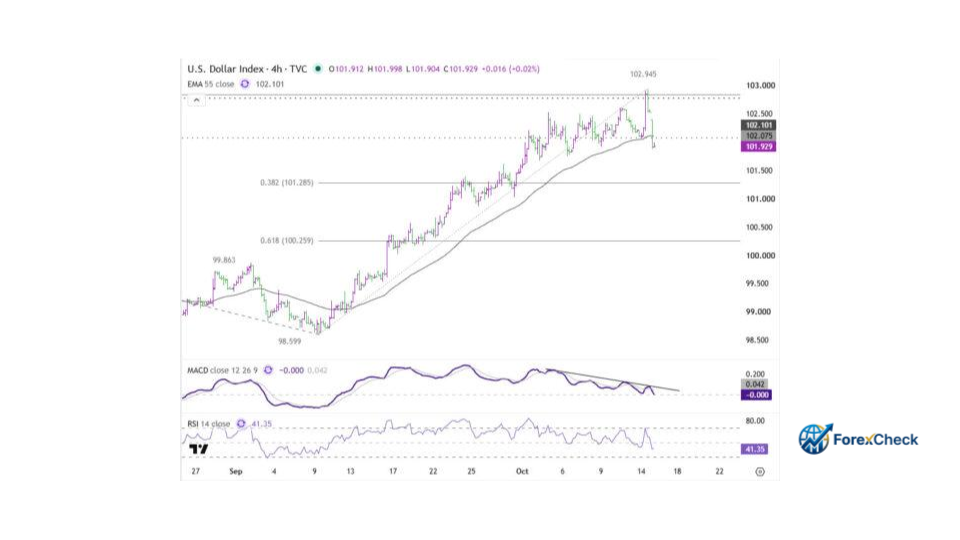The height and width of the screenshot is (540, 960).
Task: Click the 102.075 price tag on axis
Action: tap(759, 136)
